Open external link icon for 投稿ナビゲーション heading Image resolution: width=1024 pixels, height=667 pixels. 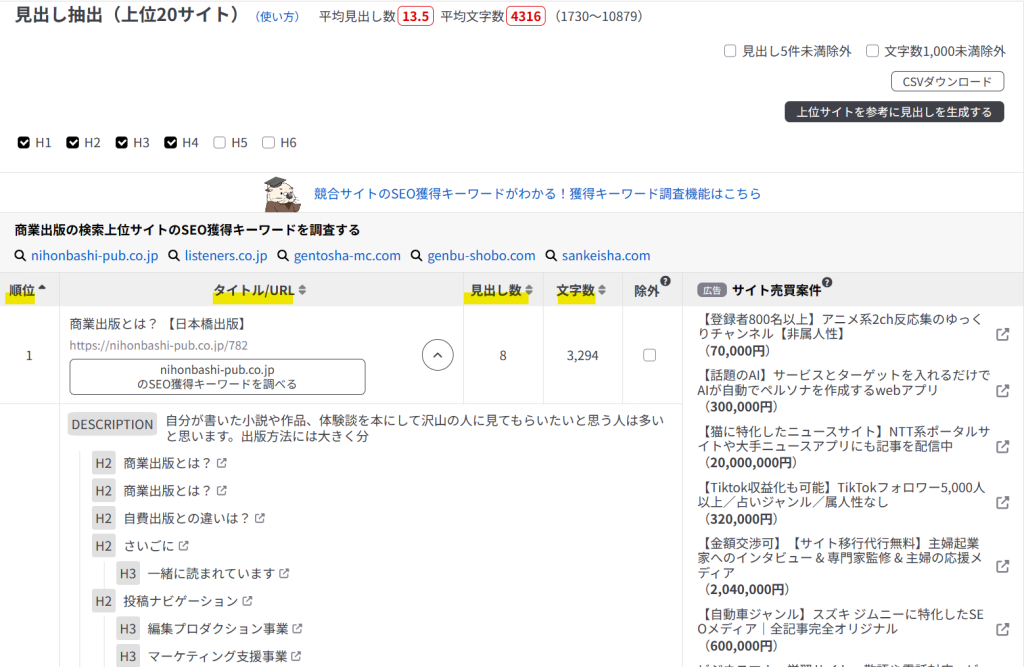247,601
